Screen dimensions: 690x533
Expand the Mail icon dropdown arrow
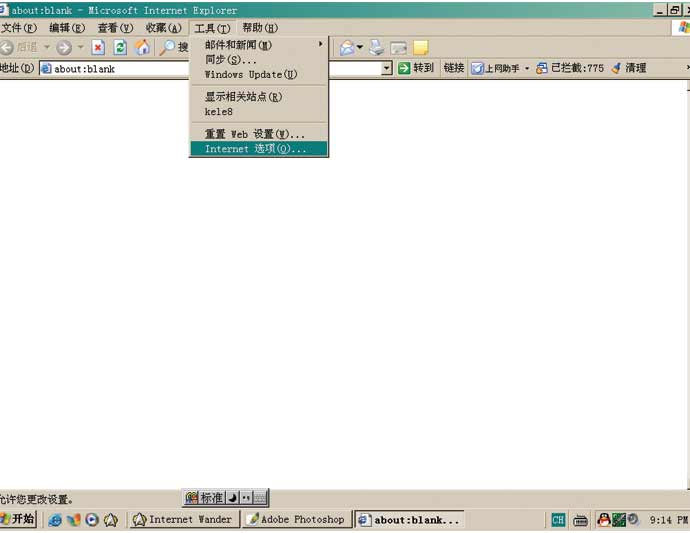[360, 47]
